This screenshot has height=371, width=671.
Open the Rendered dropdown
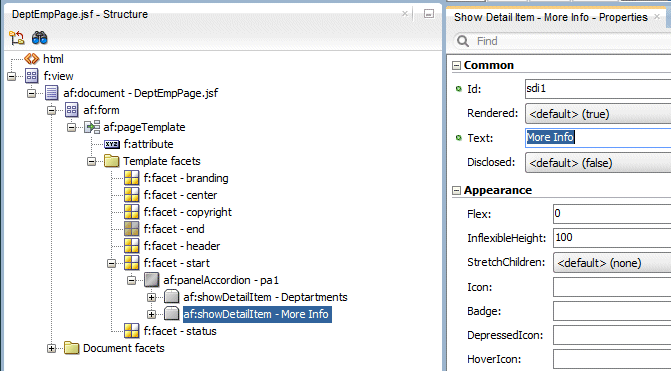[598, 114]
